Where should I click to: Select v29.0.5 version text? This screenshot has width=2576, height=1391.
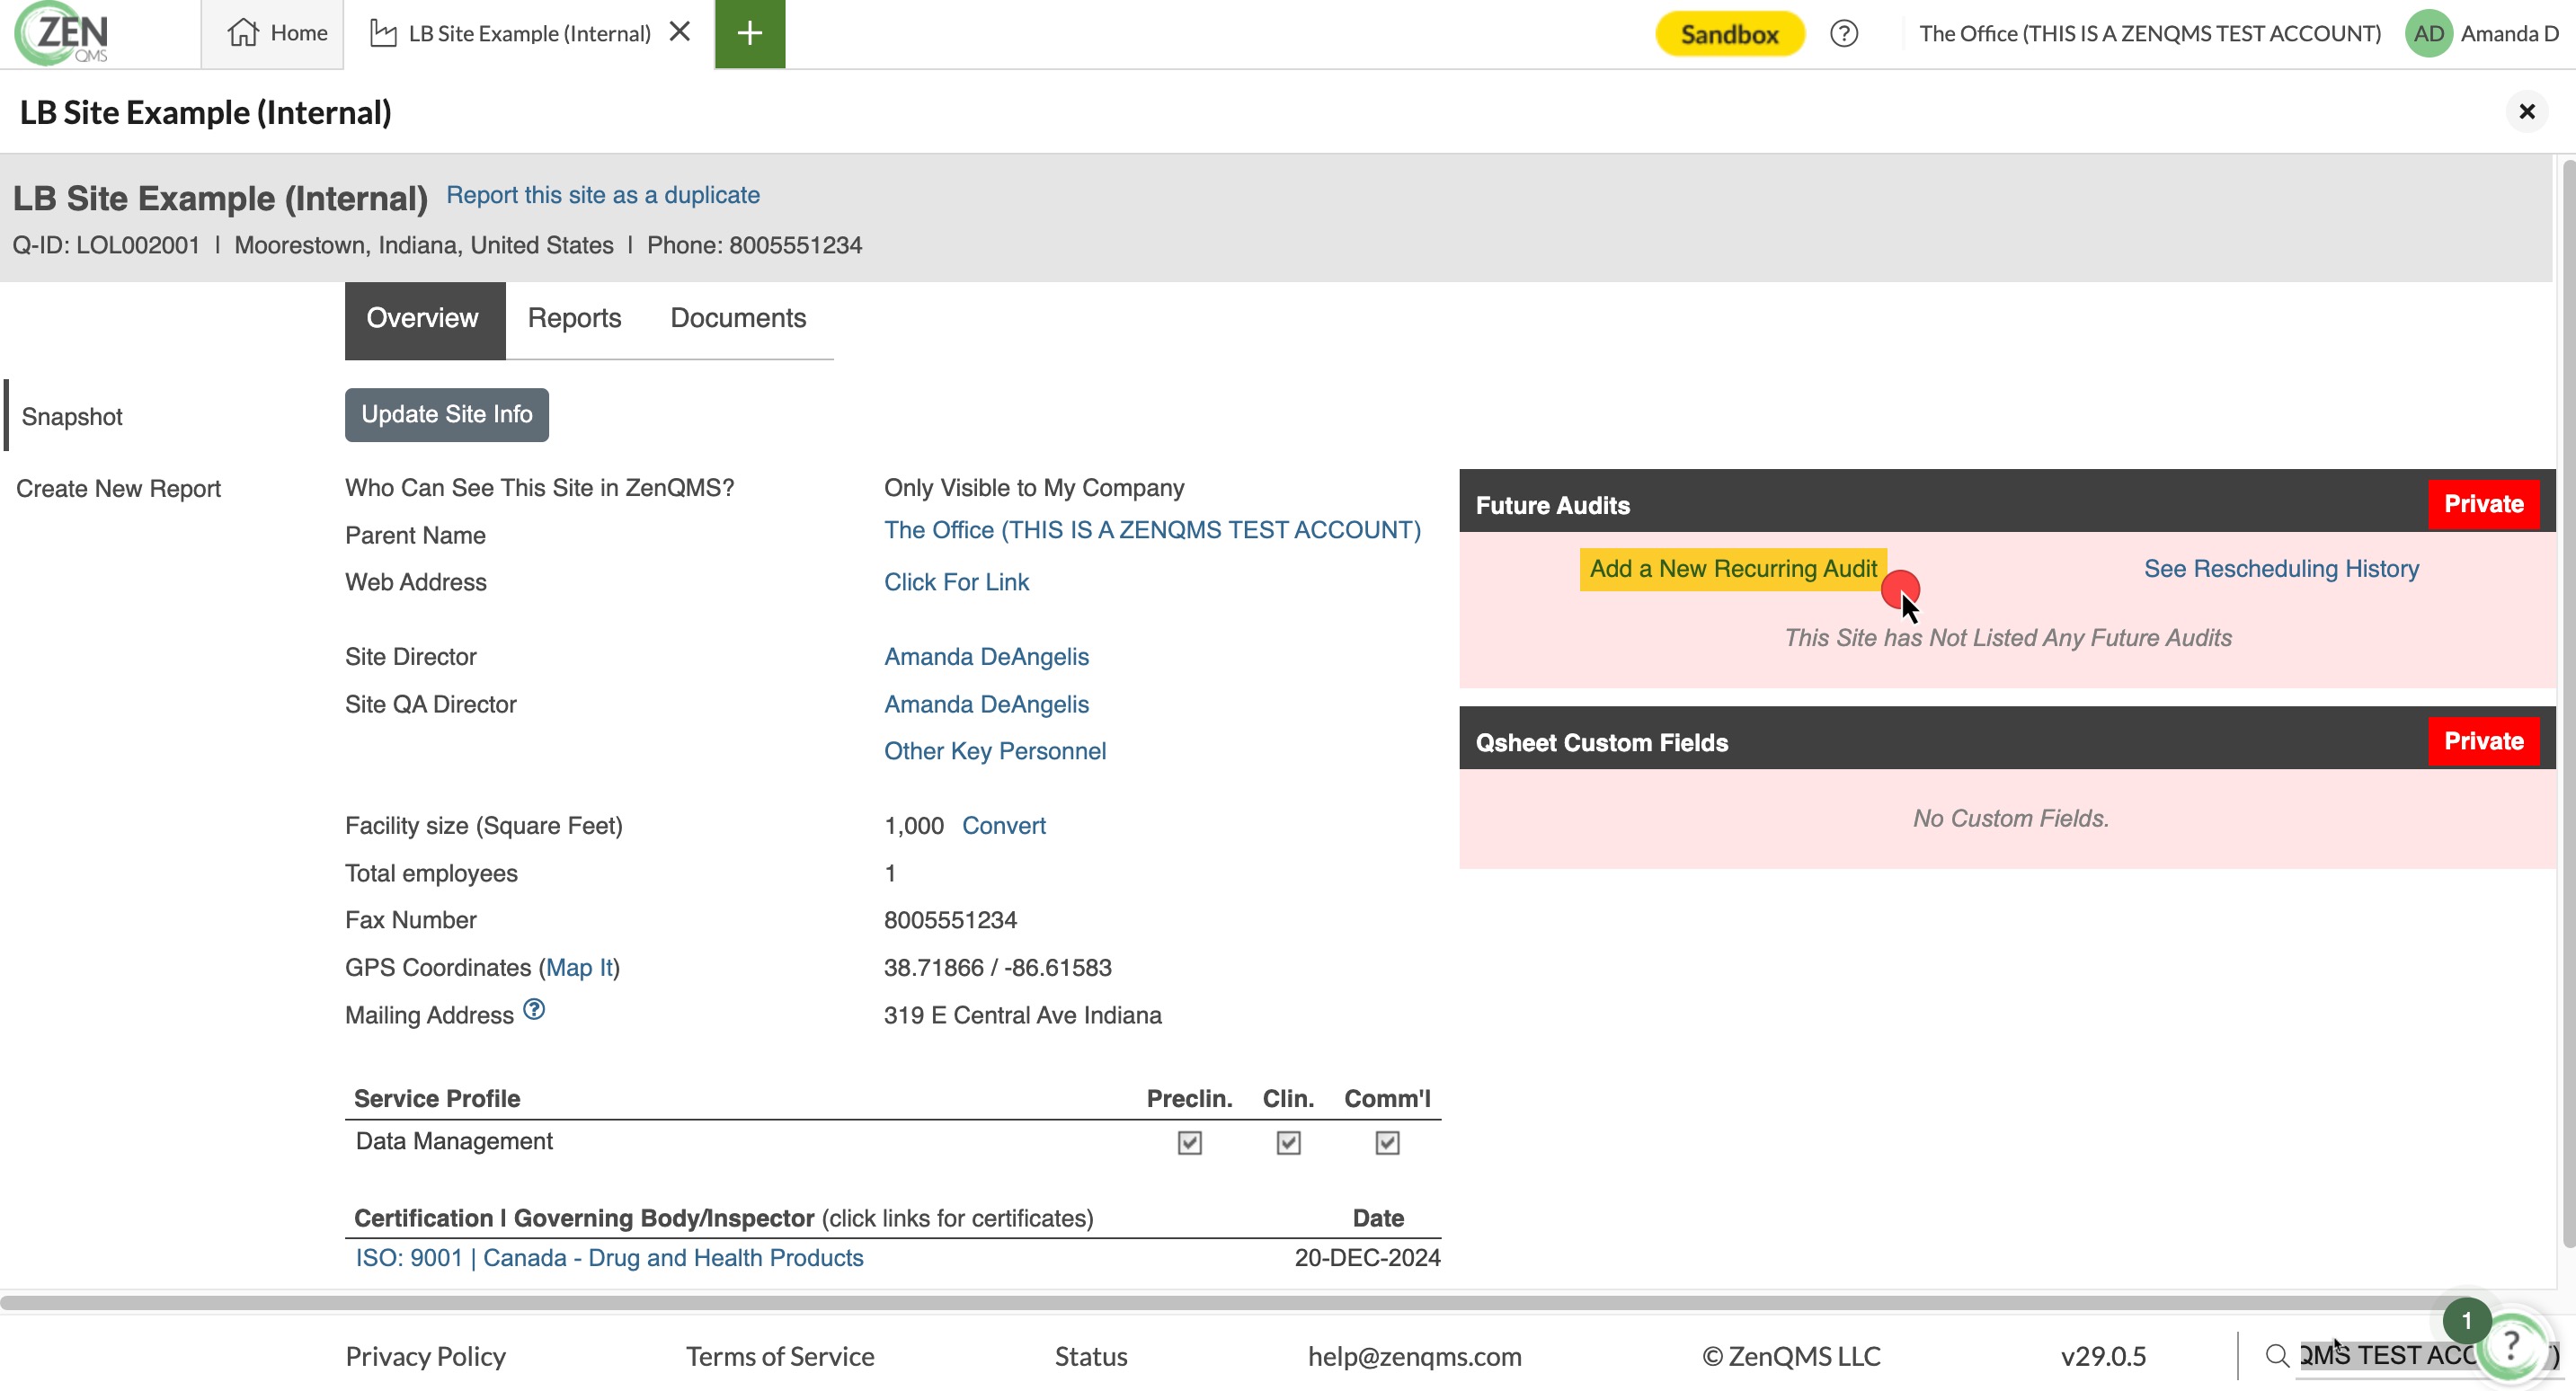(2103, 1356)
